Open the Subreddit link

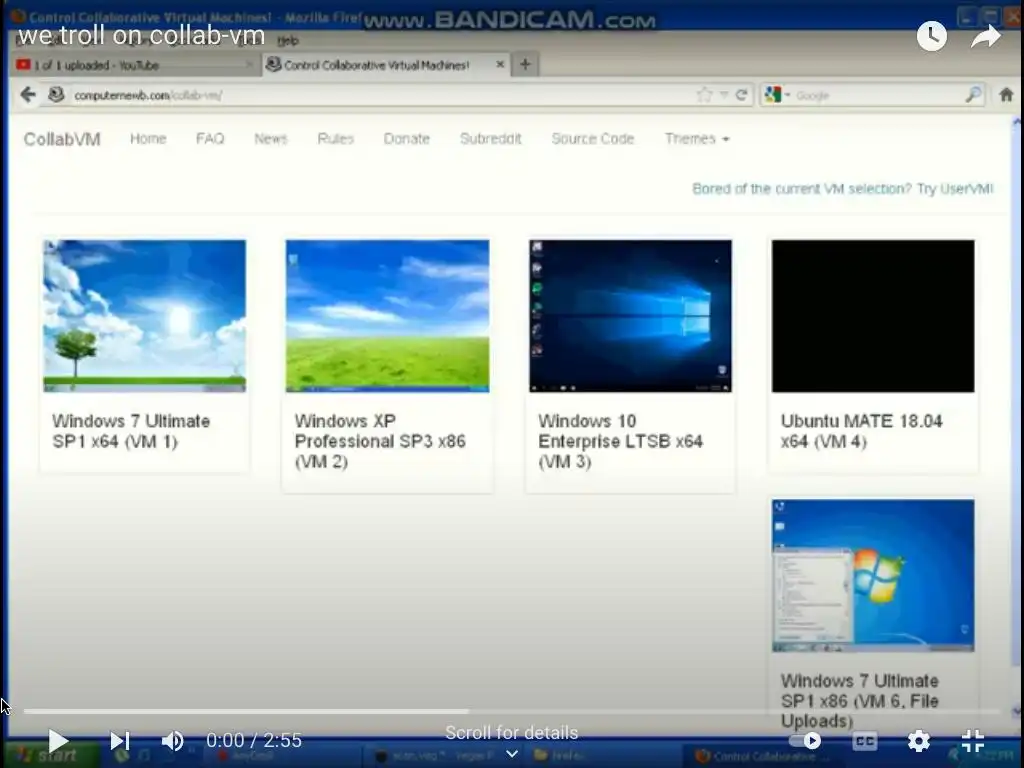coord(490,138)
